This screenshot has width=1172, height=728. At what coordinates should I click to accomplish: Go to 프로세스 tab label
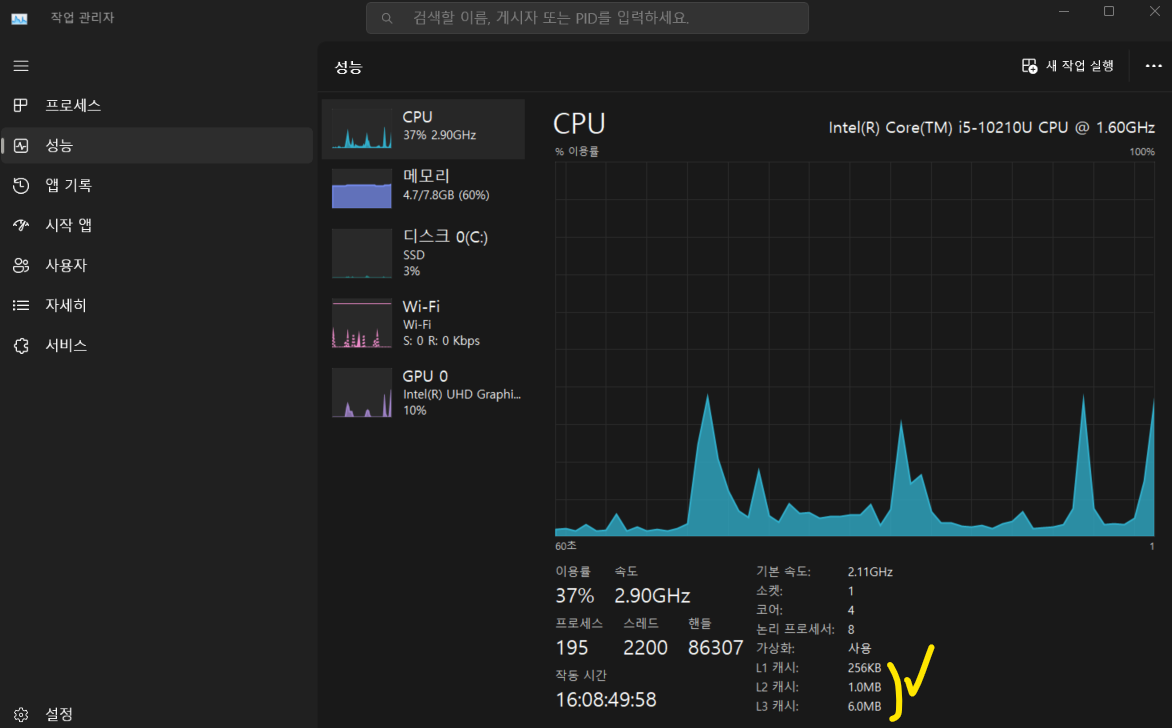tap(73, 105)
